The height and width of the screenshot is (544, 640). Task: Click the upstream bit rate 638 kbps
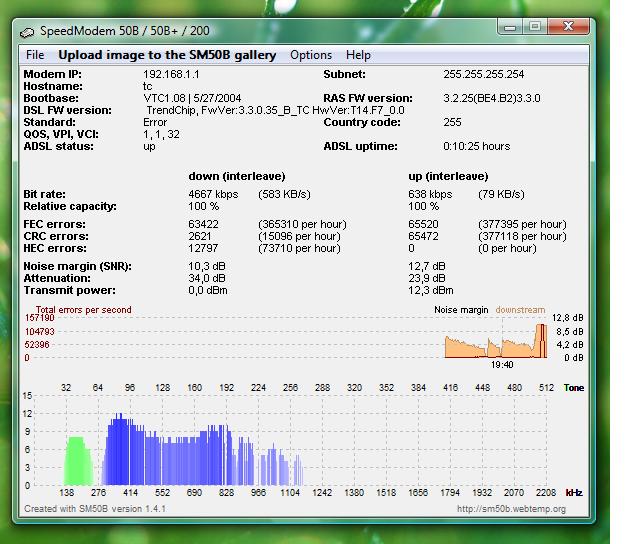(x=430, y=194)
